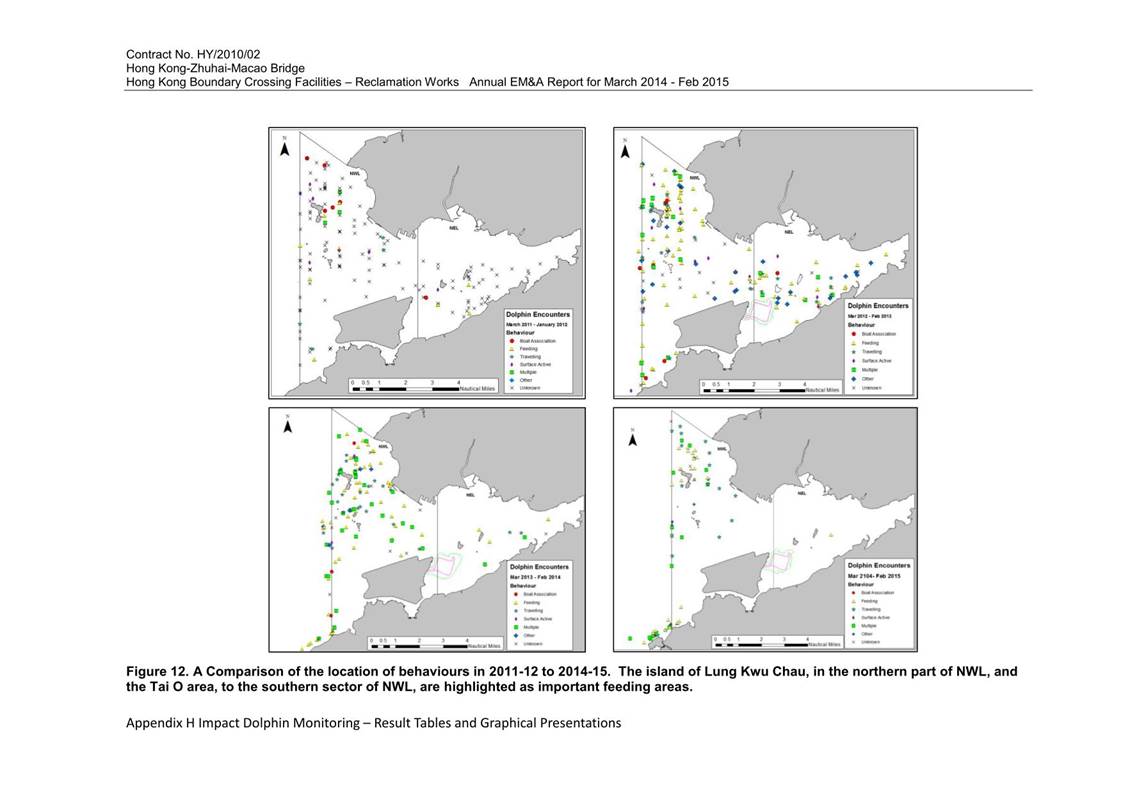Select green Multiple square in March 2011 legend
This screenshot has width=1123, height=794.
pos(511,372)
